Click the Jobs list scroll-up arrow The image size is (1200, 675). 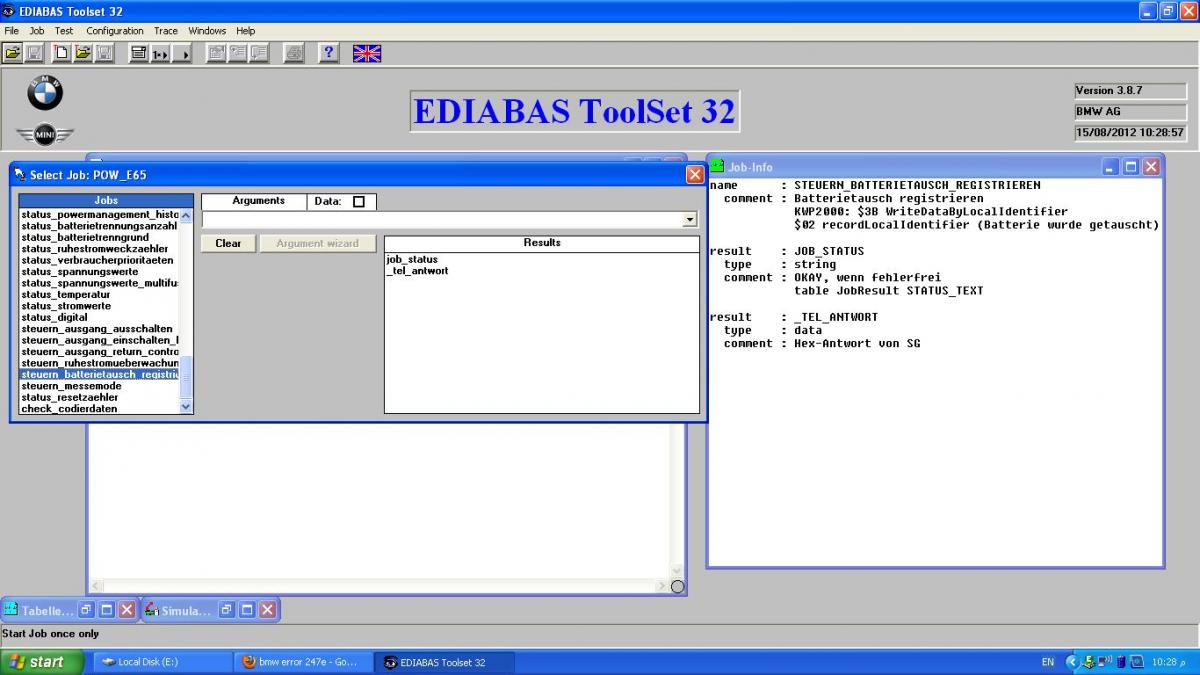point(185,214)
